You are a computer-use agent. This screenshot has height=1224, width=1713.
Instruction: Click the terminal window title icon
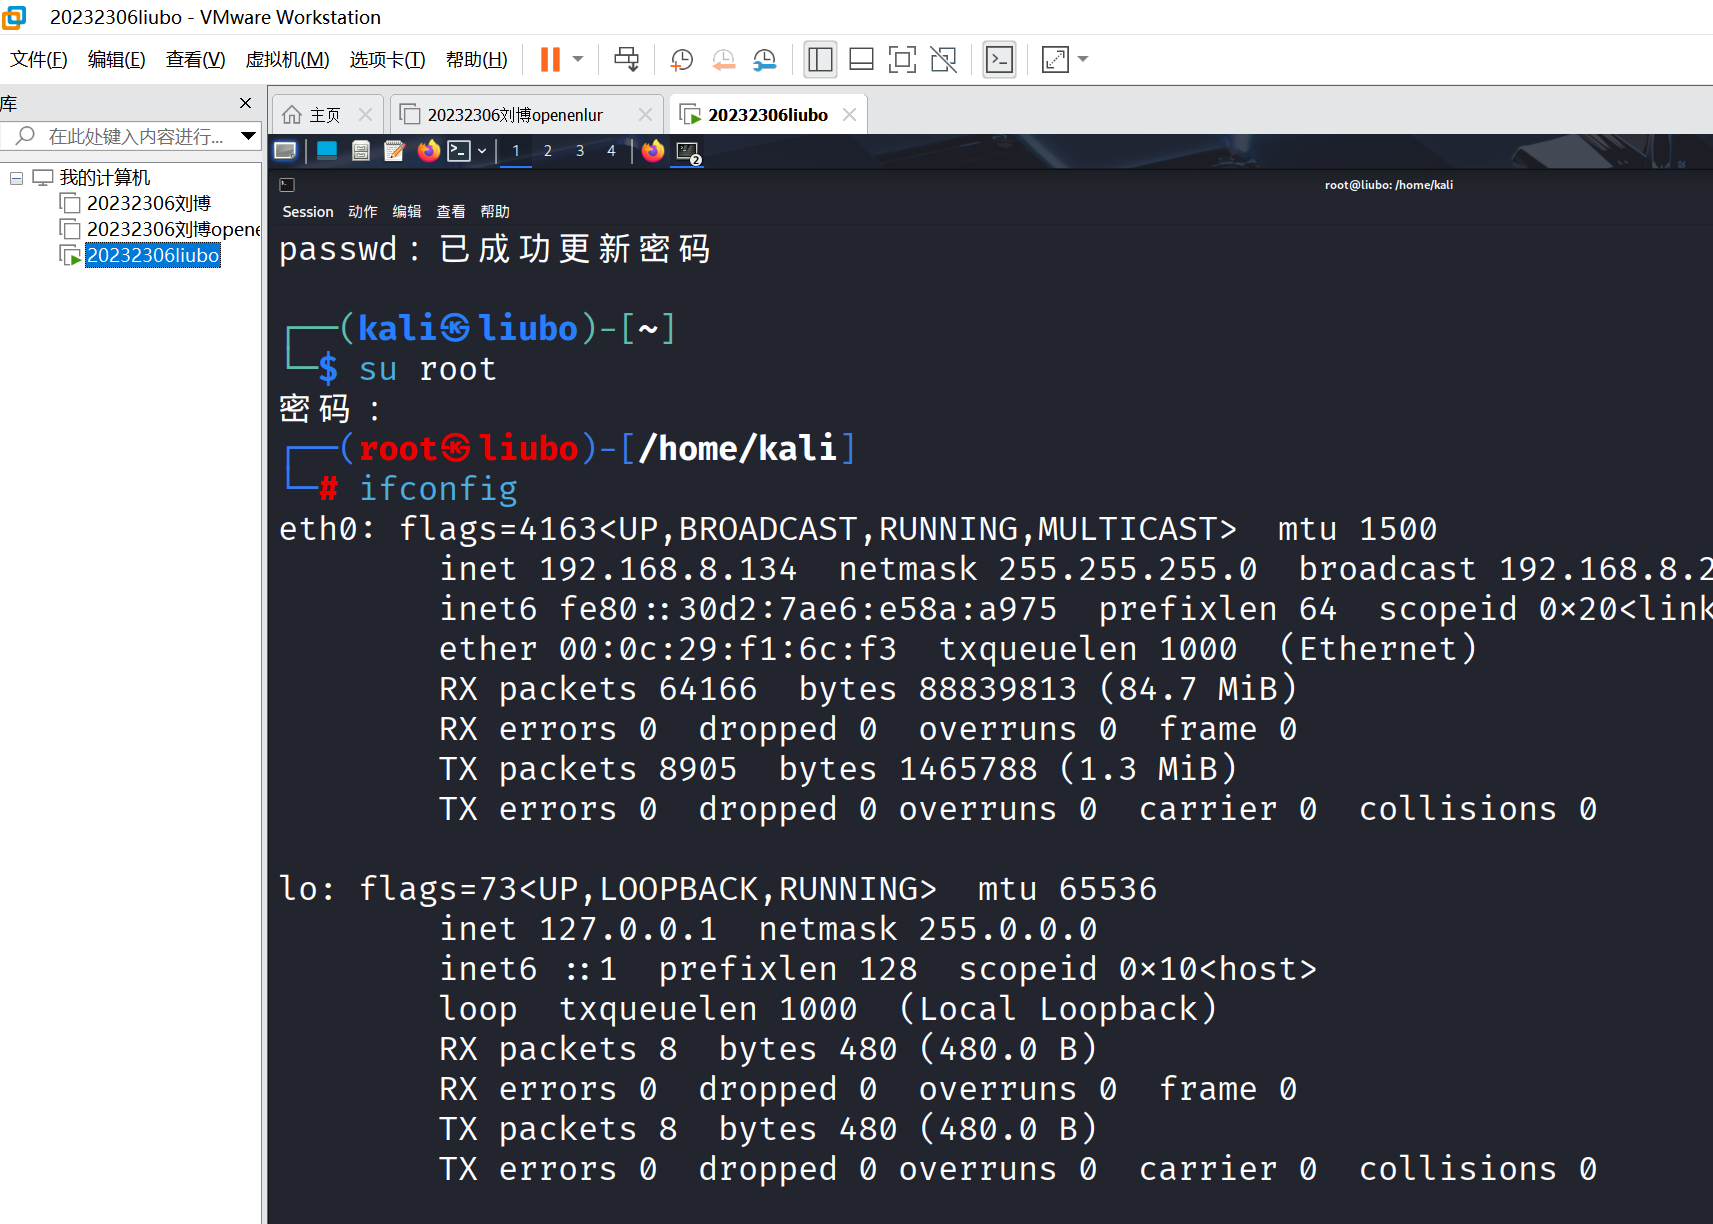point(287,185)
